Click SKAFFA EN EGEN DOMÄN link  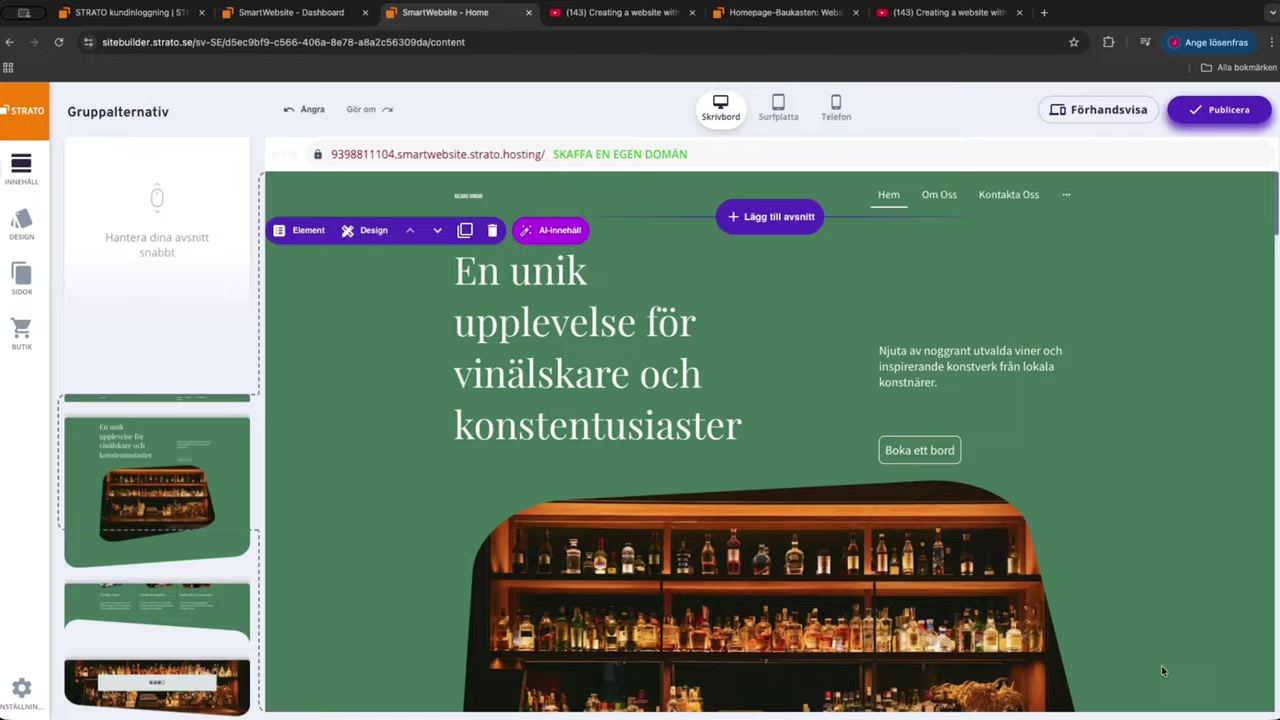[620, 154]
